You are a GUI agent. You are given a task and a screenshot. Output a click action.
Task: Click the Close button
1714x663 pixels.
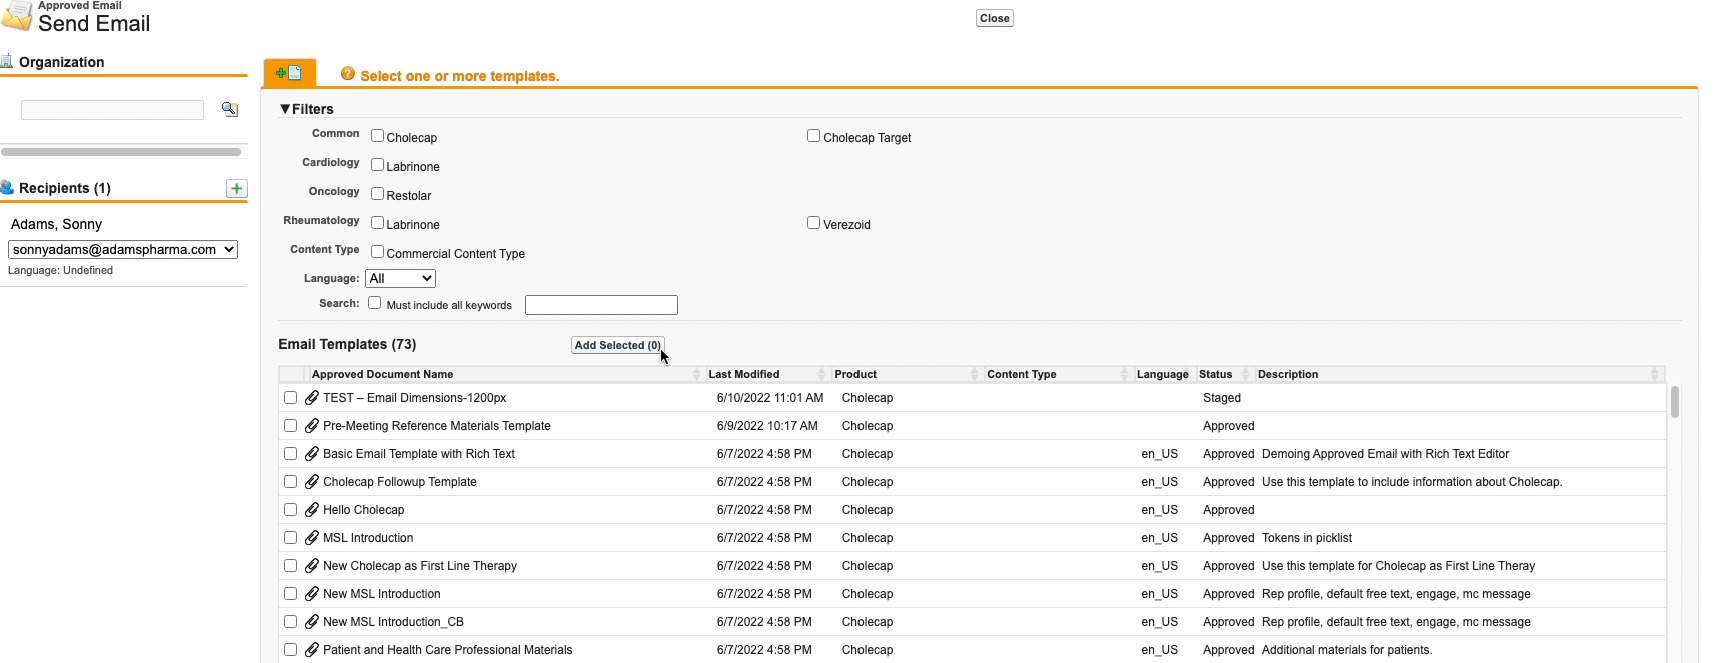click(994, 18)
